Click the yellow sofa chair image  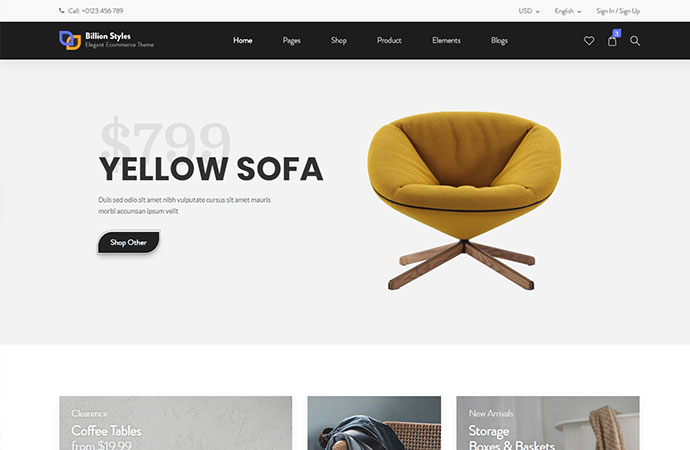point(464,201)
